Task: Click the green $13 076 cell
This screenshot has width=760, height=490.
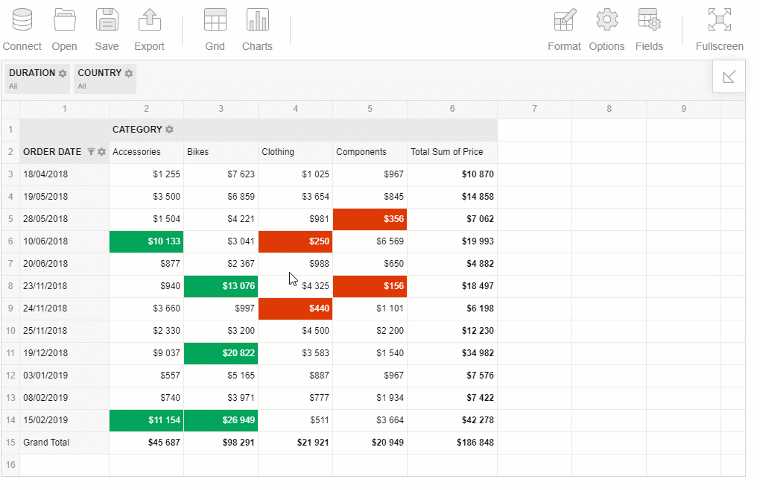Action: (x=221, y=286)
